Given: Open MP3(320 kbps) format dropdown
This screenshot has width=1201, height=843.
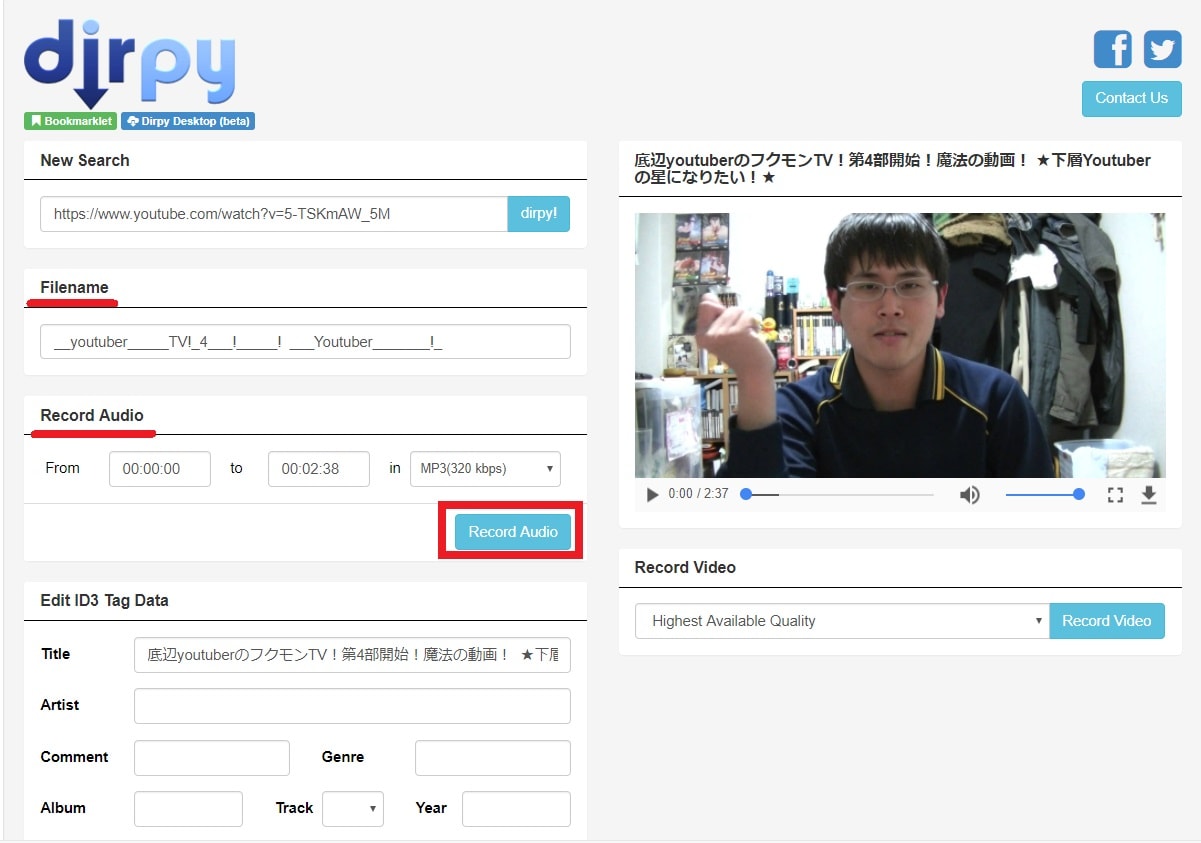Looking at the screenshot, I should click(485, 469).
